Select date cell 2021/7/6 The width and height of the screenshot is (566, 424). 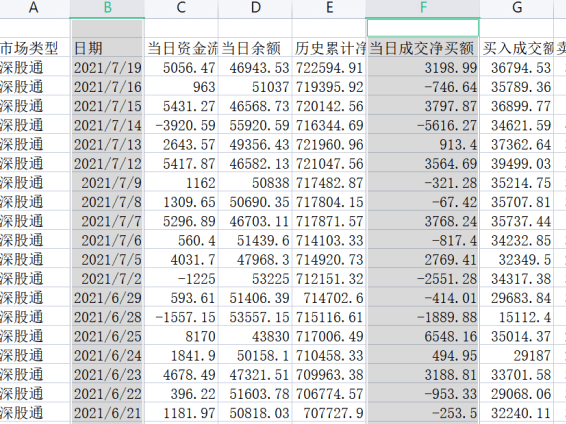107,240
